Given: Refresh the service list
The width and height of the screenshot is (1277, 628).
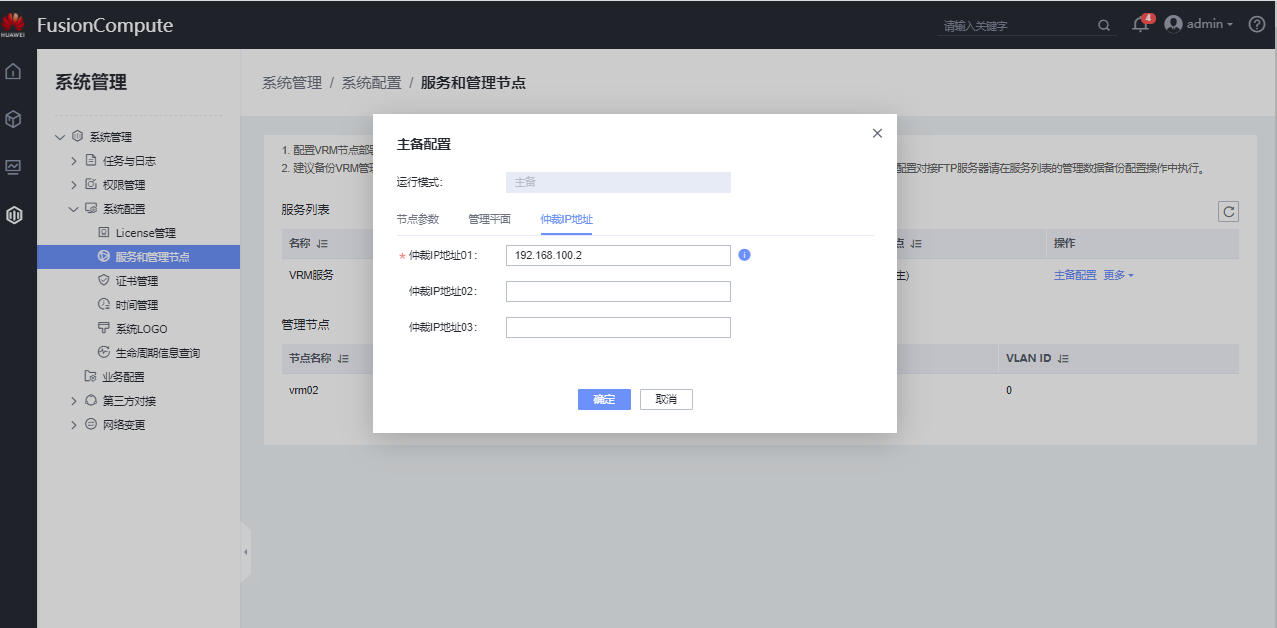Looking at the screenshot, I should tap(1228, 211).
